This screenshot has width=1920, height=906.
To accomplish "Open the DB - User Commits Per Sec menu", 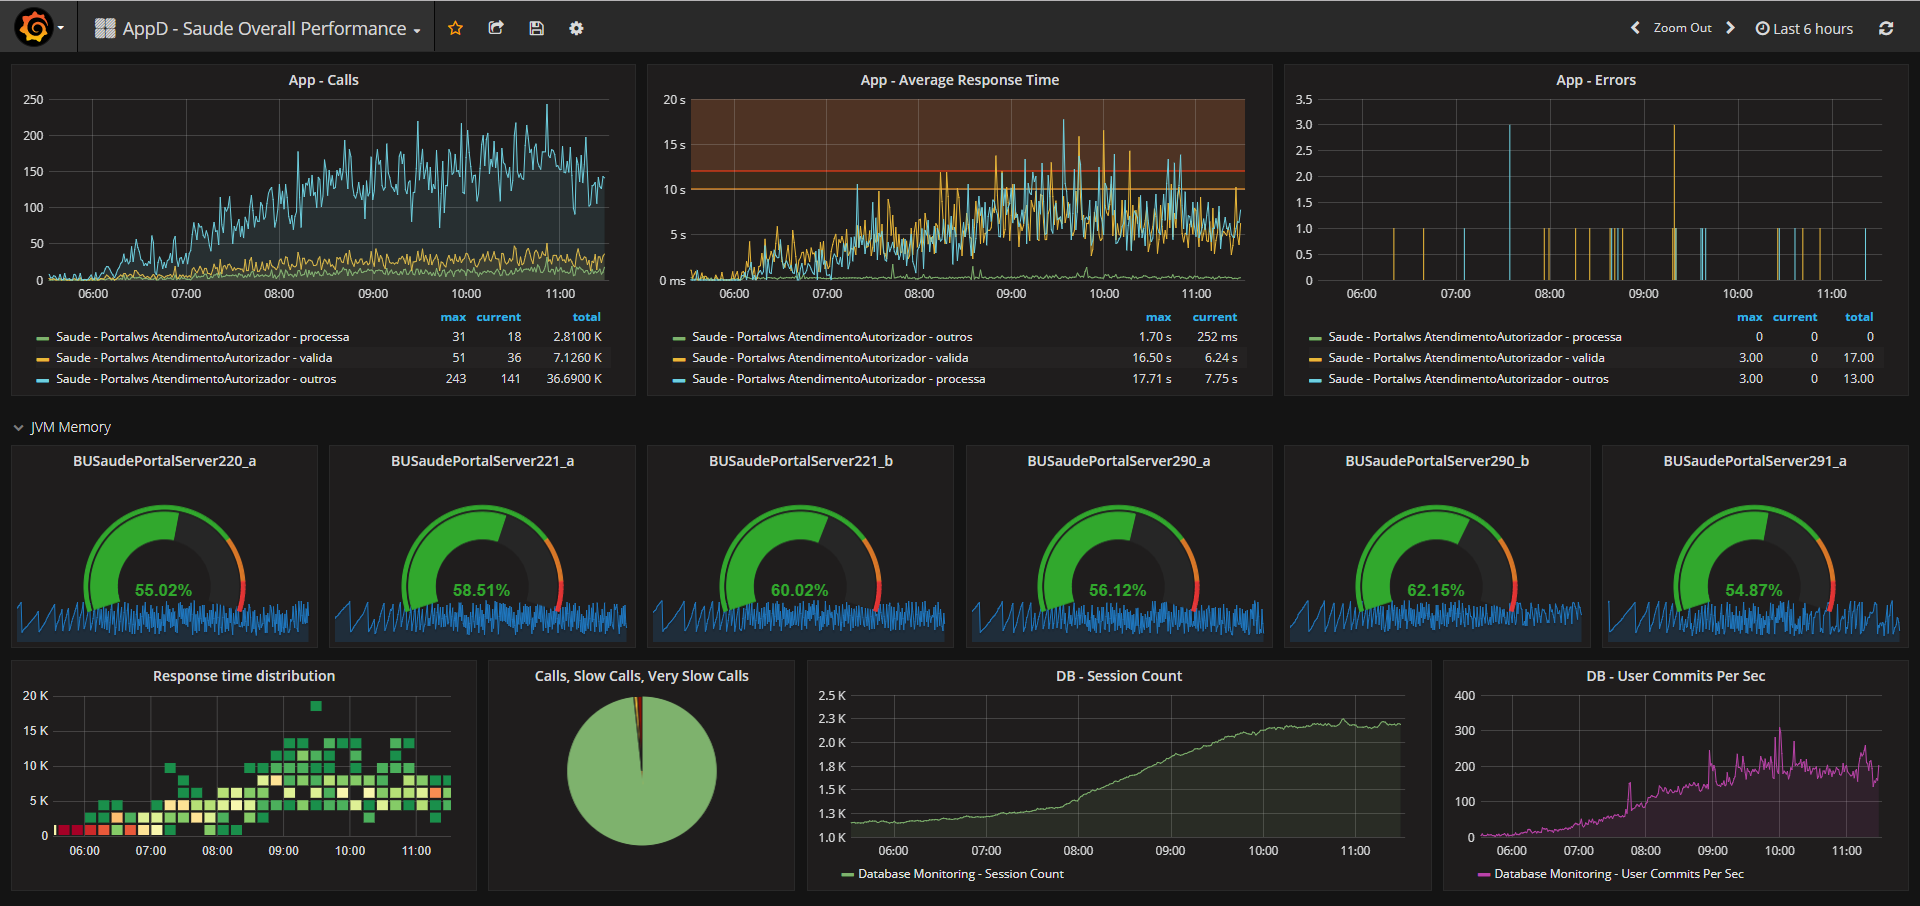I will click(x=1676, y=676).
